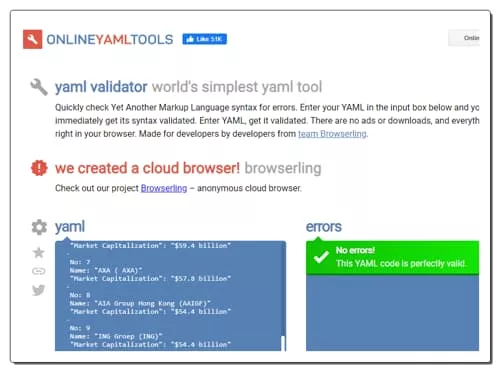The width and height of the screenshot is (500, 372).
Task: Click the 'No errors!' green message
Action: pos(392,257)
